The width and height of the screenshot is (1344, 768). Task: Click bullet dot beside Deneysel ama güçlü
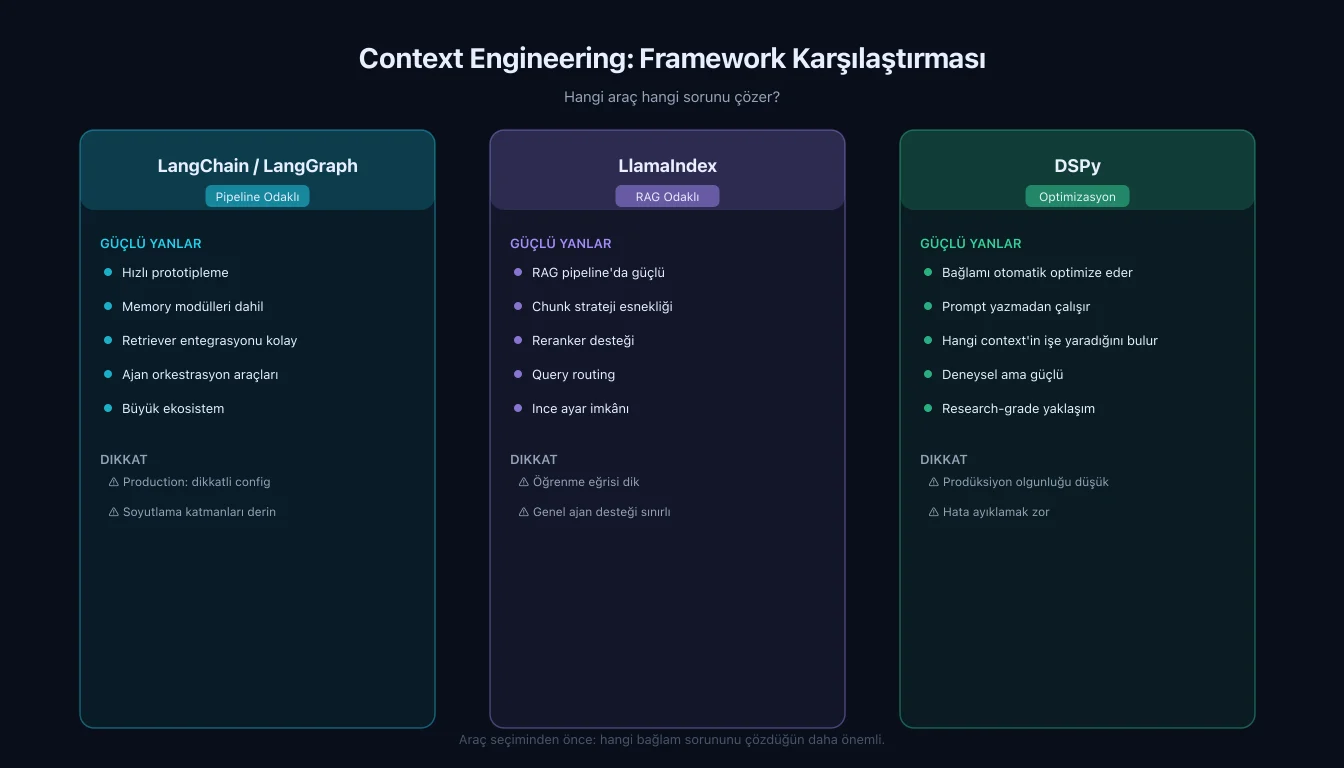pyautogui.click(x=928, y=374)
